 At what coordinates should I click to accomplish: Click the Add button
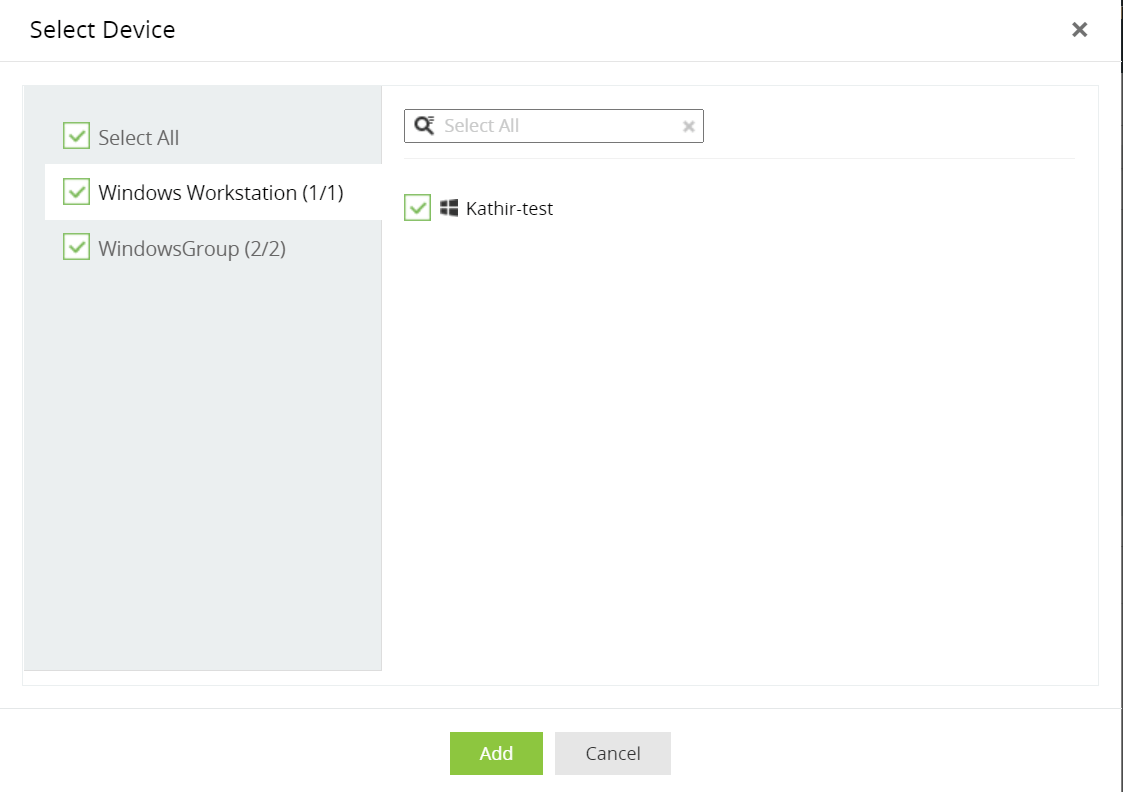click(496, 753)
